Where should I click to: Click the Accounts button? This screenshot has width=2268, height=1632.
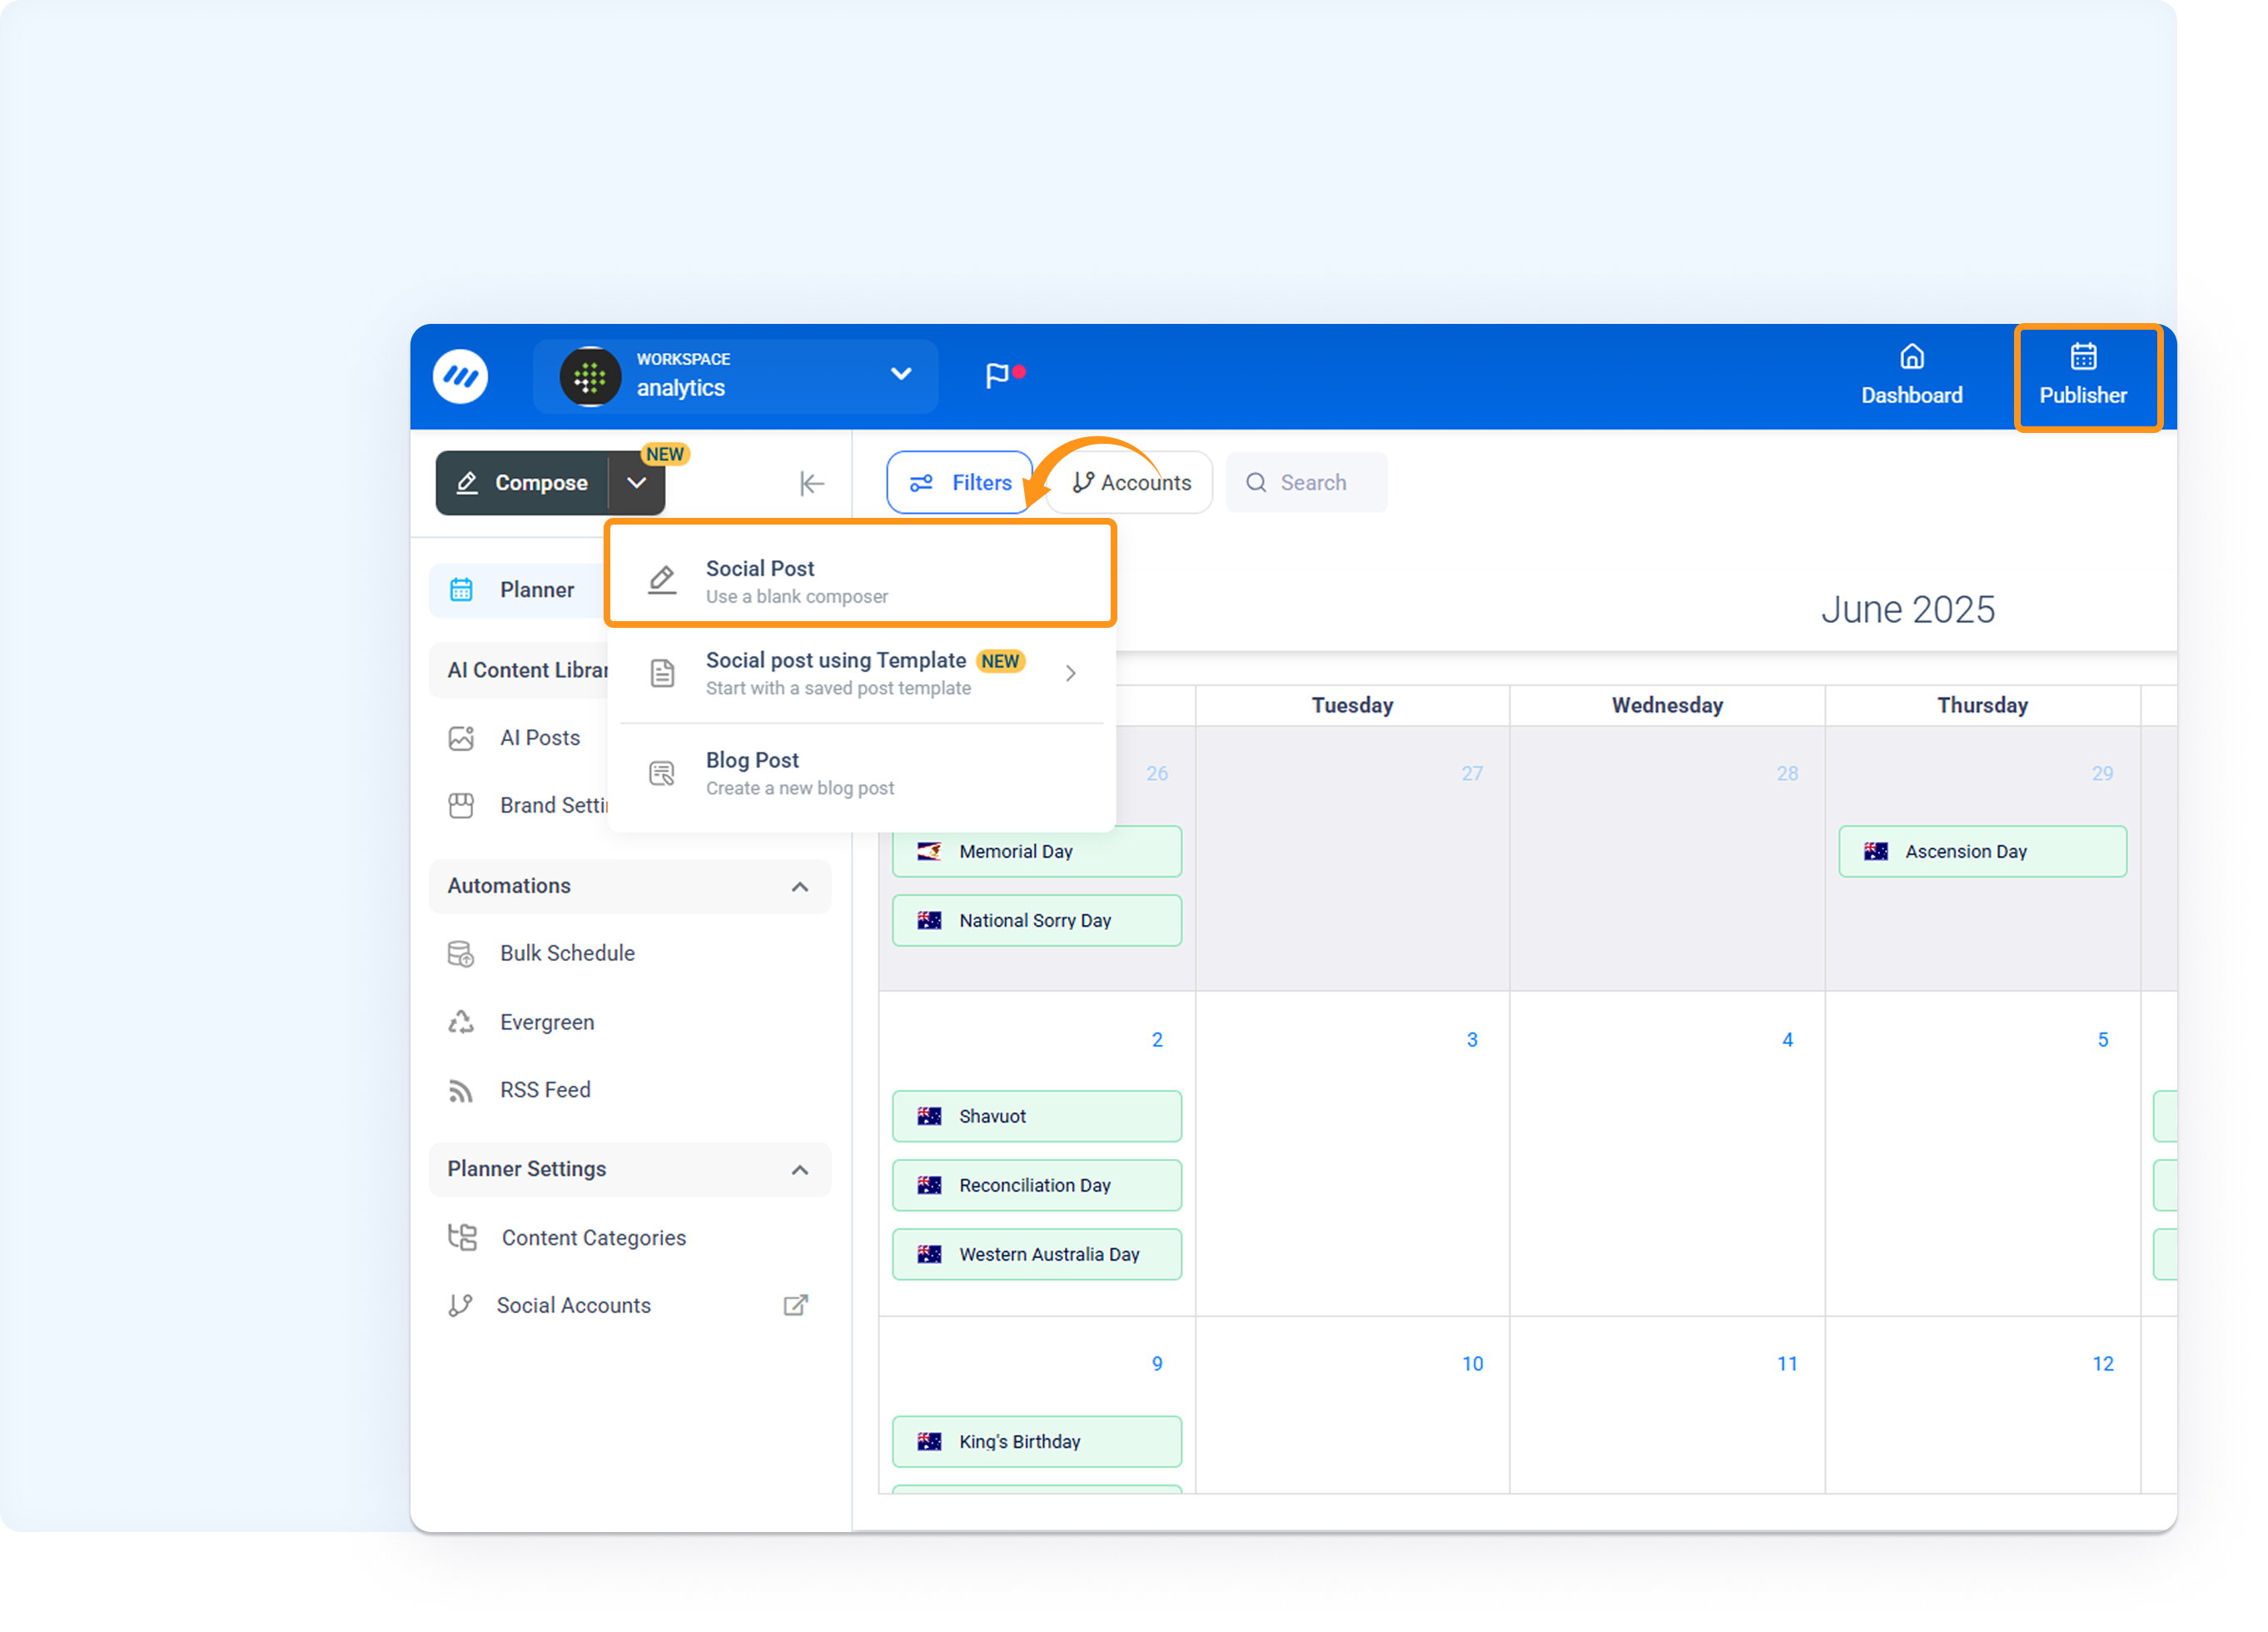point(1131,483)
